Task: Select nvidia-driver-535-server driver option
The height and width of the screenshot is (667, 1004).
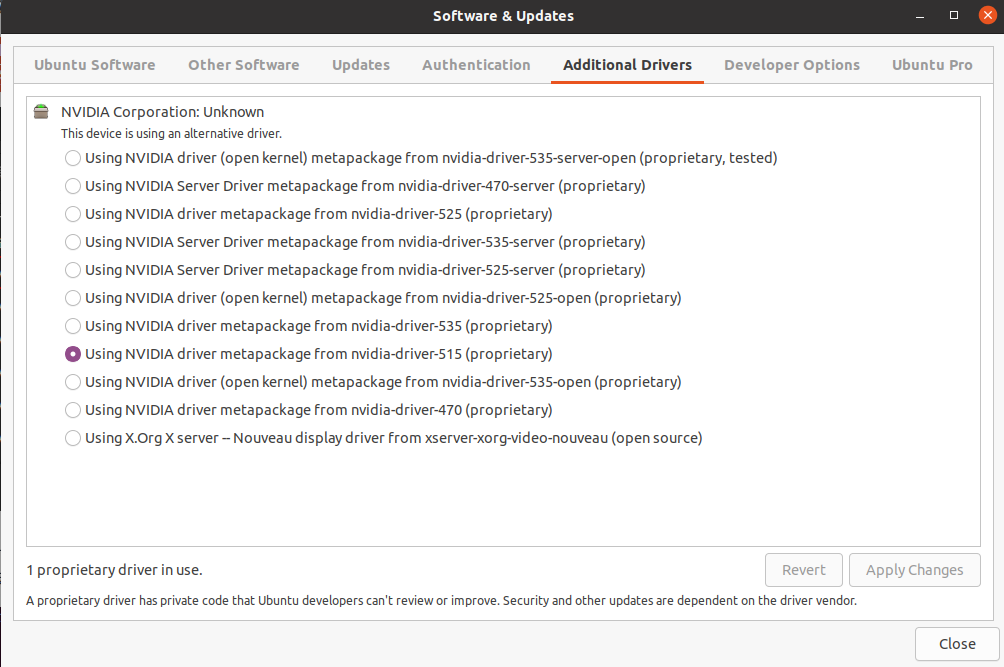Action: (73, 242)
